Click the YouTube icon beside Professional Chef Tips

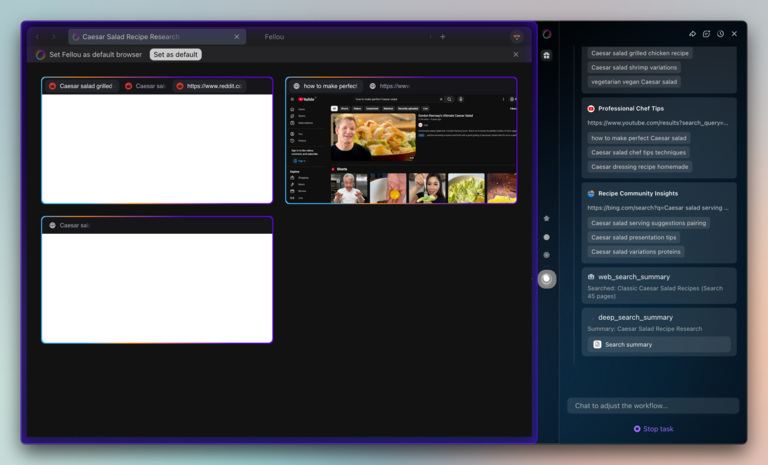591,109
